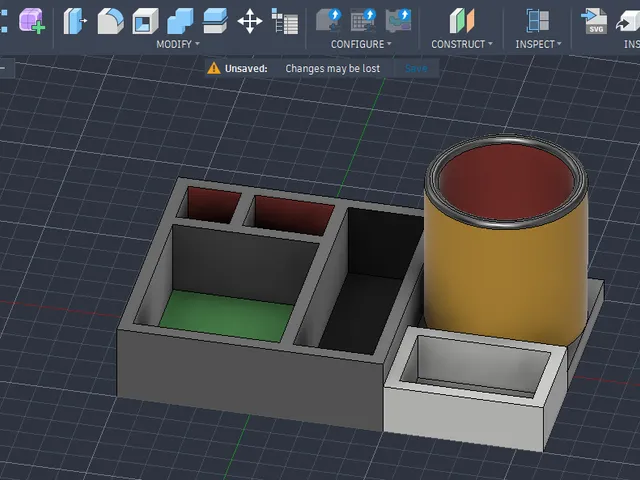The height and width of the screenshot is (480, 640).
Task: Select the green floor of large compartment
Action: point(227,316)
